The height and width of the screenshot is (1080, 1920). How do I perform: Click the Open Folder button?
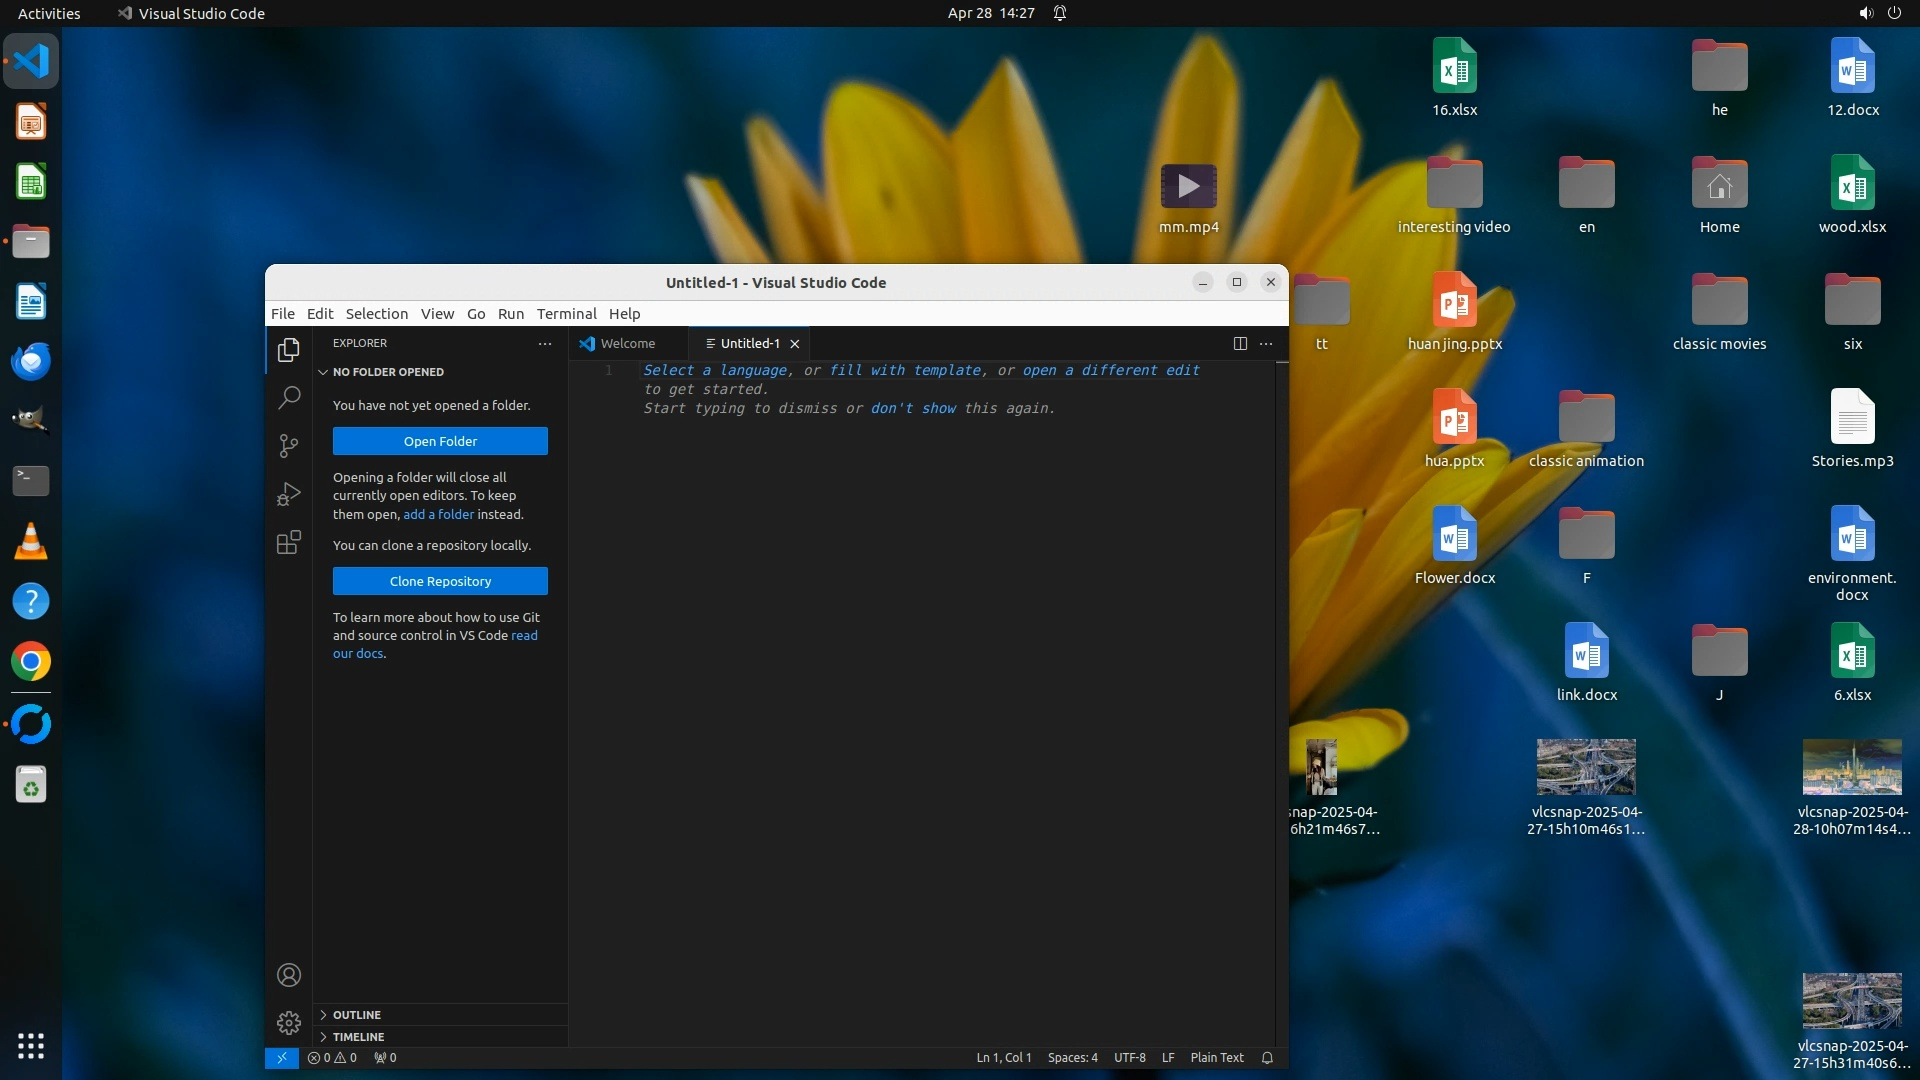[x=440, y=441]
